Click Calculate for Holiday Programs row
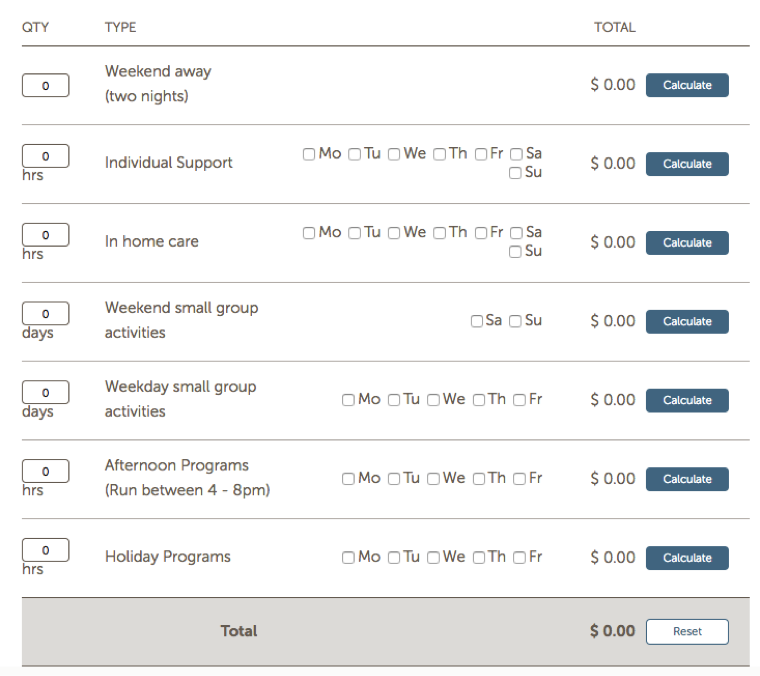This screenshot has width=760, height=676. (687, 558)
